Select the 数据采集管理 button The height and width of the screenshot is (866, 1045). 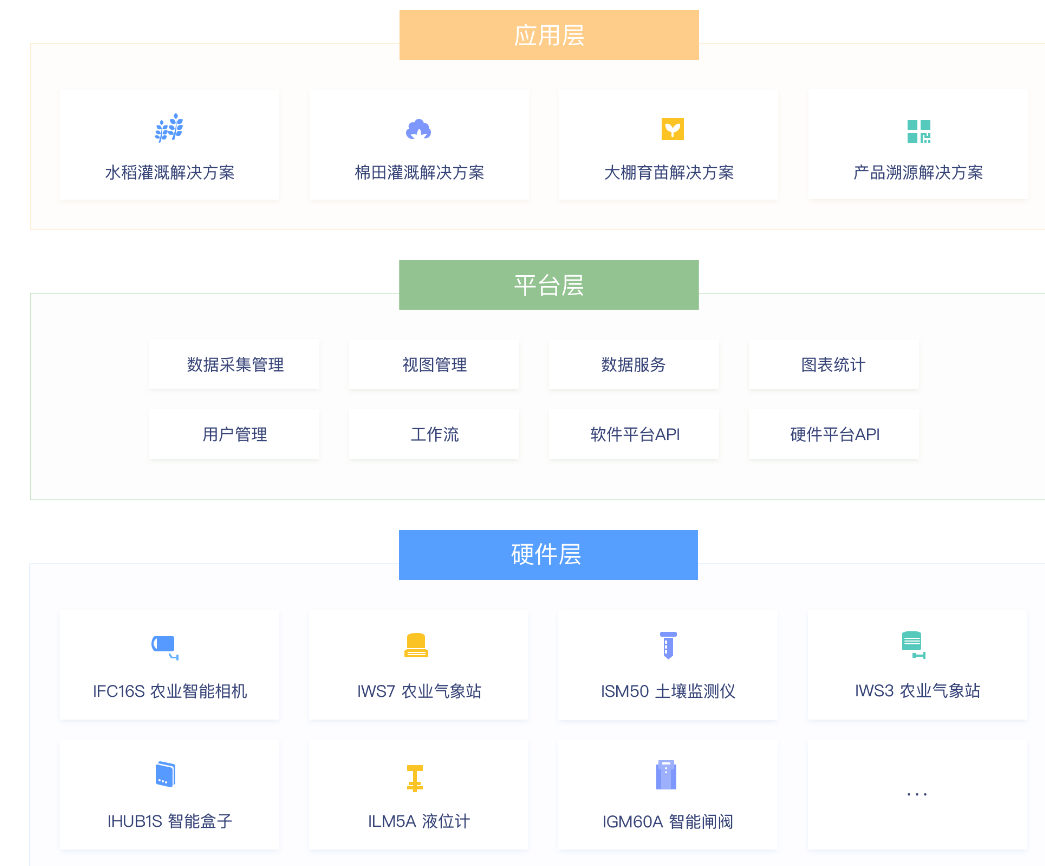tap(235, 365)
